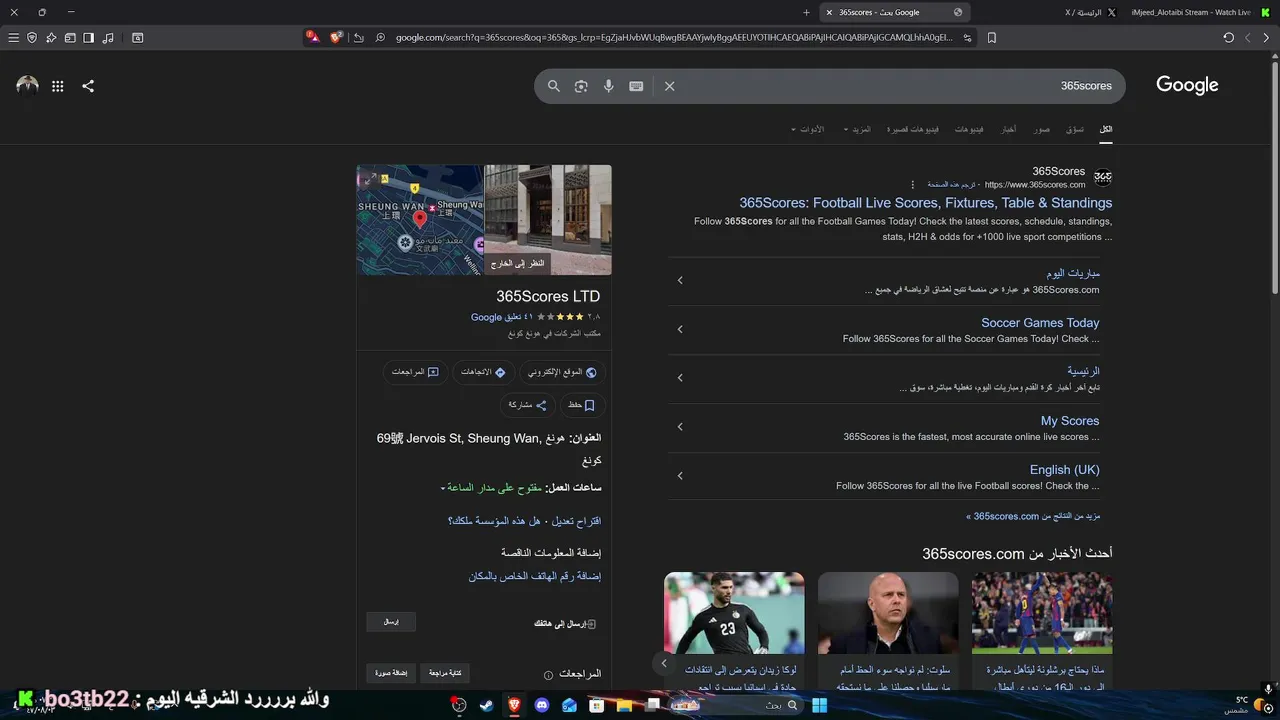Select the فيديوهات قصيرة tab
The height and width of the screenshot is (720, 1280).
click(912, 129)
